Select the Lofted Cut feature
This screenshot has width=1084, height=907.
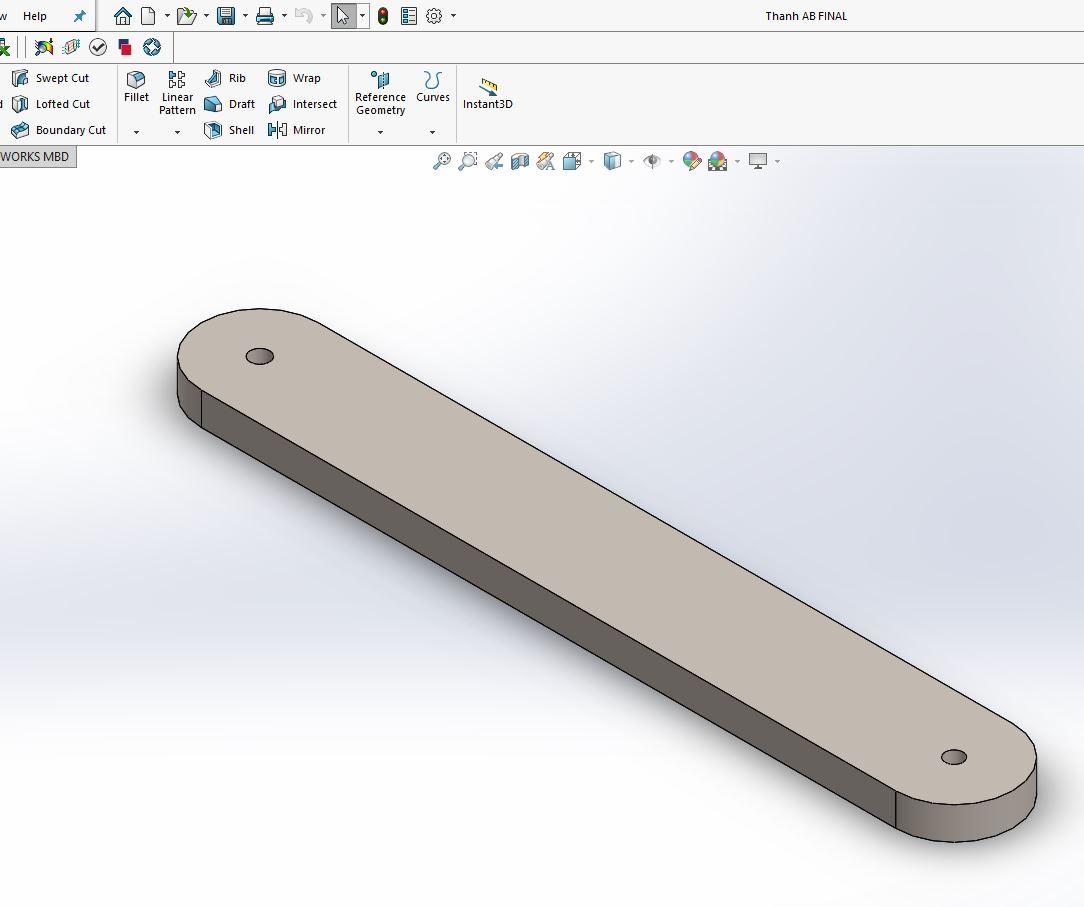[50, 104]
